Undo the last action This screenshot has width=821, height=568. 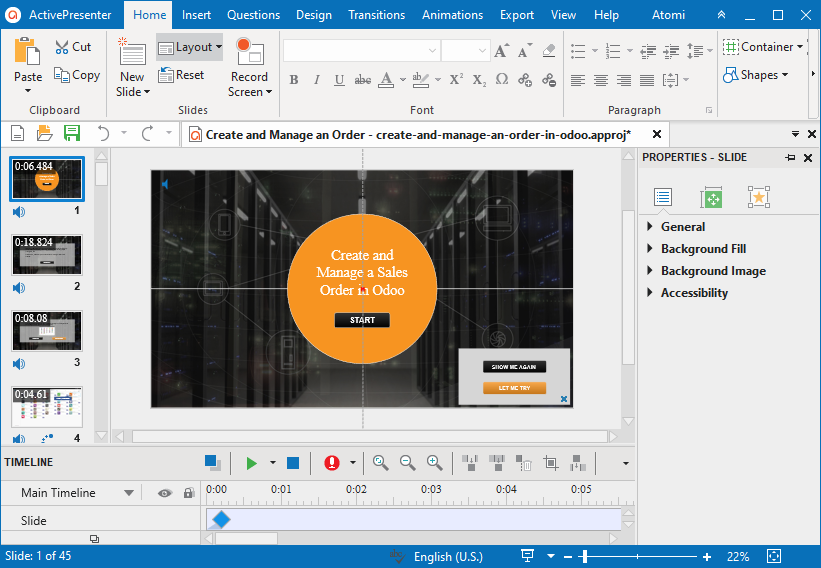[103, 133]
